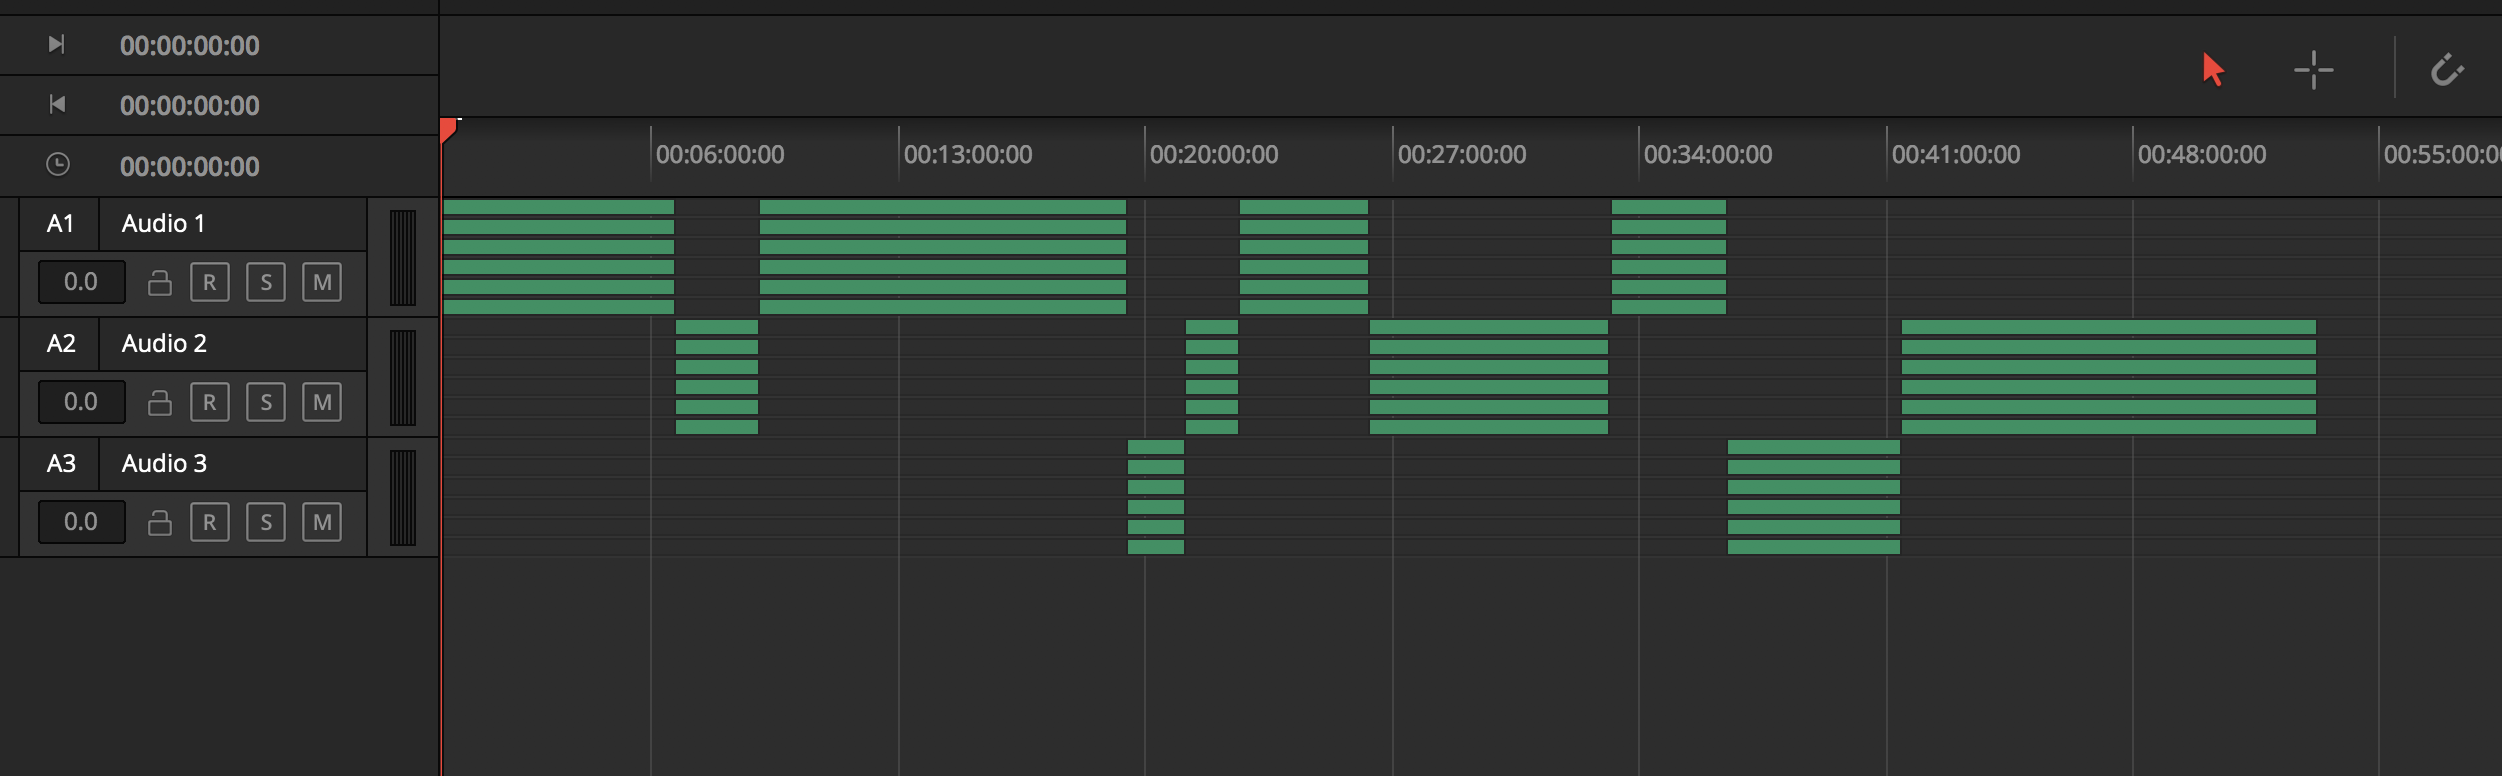The width and height of the screenshot is (2502, 776).
Task: Click the range out-point icon
Action: coord(57,104)
